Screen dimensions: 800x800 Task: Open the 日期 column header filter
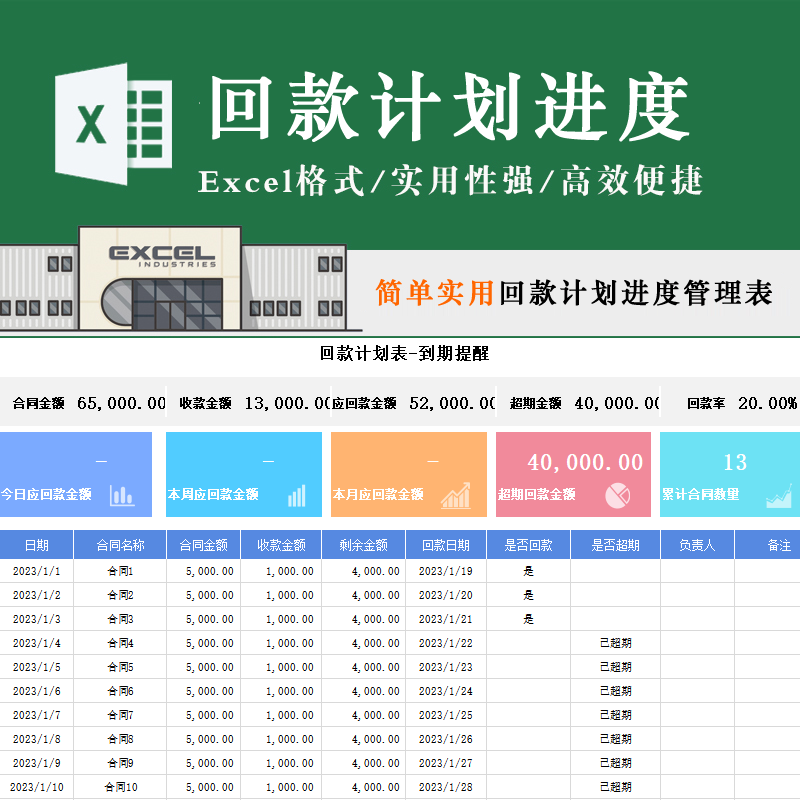coord(38,543)
